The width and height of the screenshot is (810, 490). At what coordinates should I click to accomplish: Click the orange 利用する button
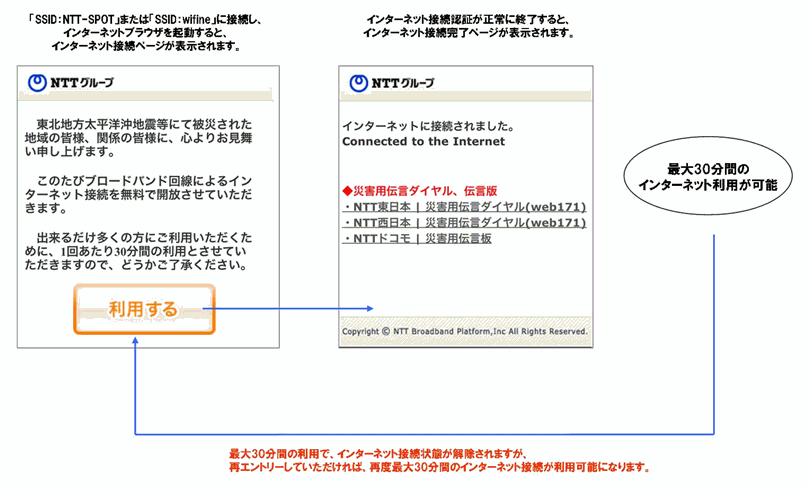tap(144, 309)
